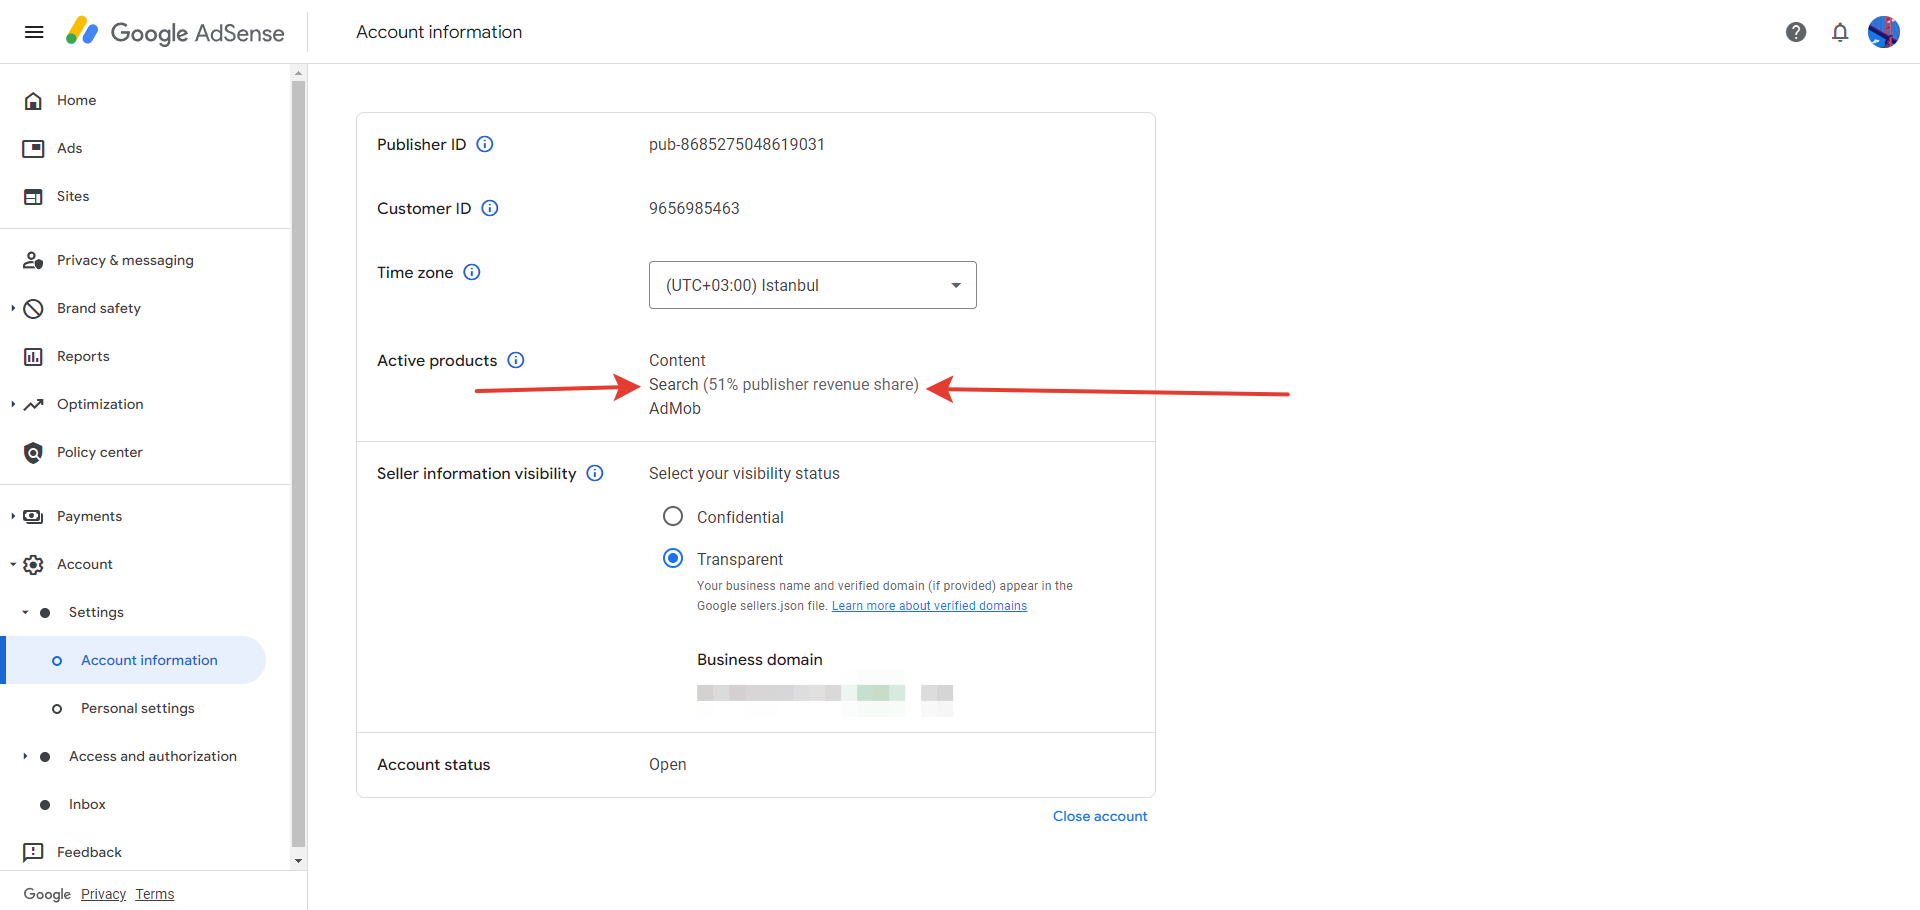Open Policy center menu item

pos(100,452)
